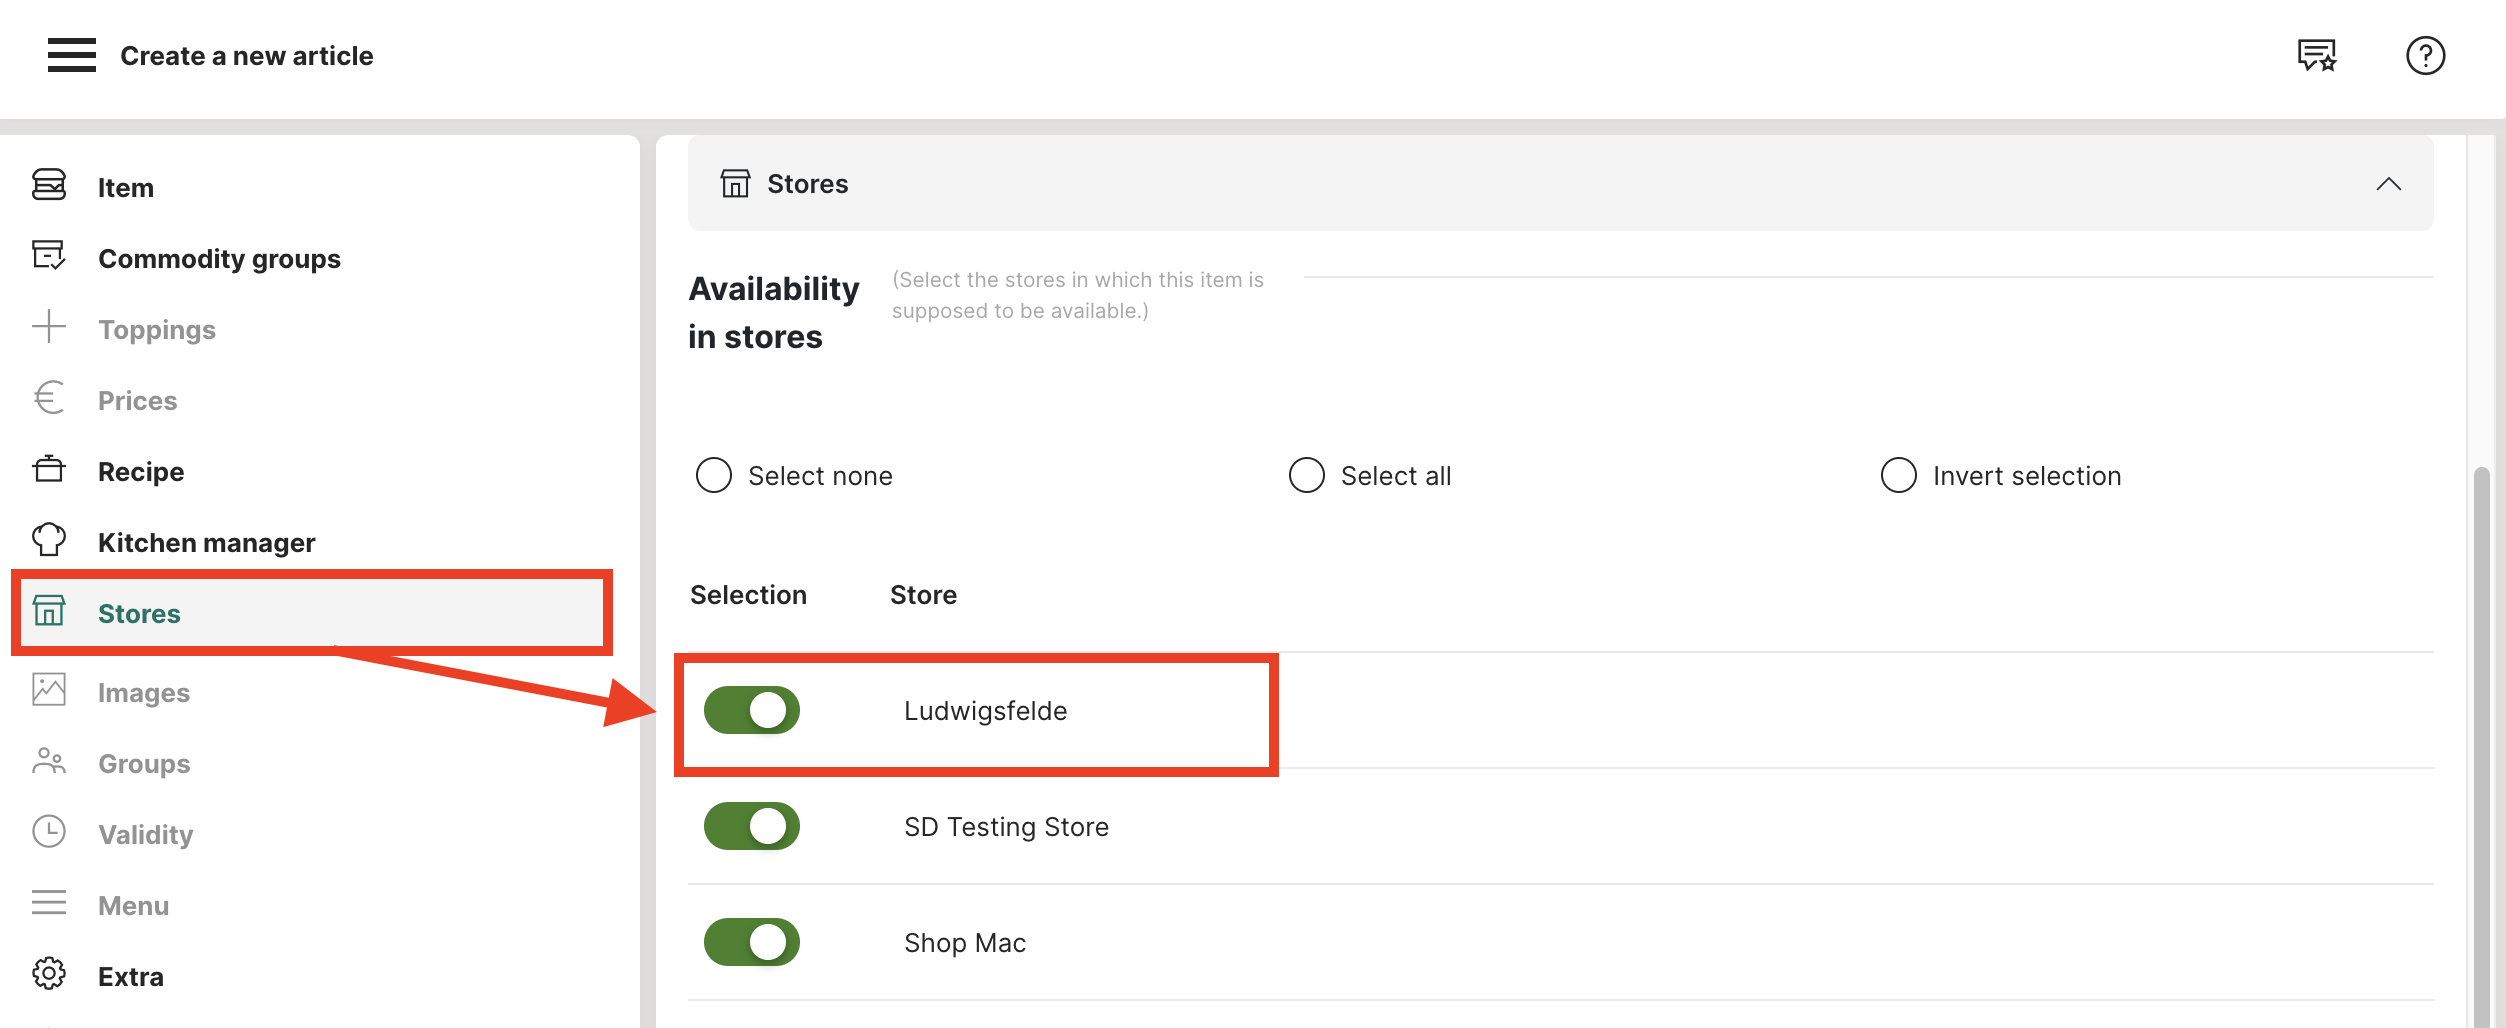This screenshot has width=2506, height=1028.
Task: Click the Kitchen manager chef hat icon
Action: [49, 540]
